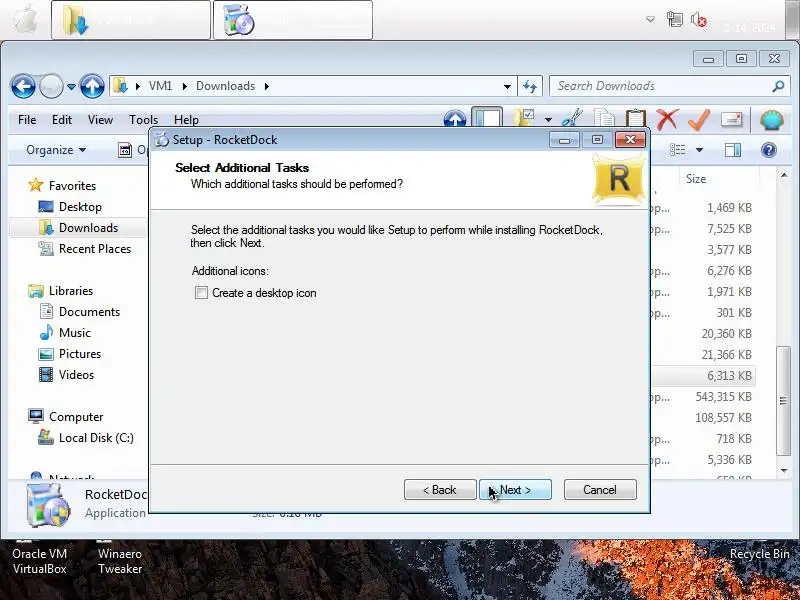Cancel the RocketDock Setup
Viewport: 800px width, 600px height.
pos(600,490)
